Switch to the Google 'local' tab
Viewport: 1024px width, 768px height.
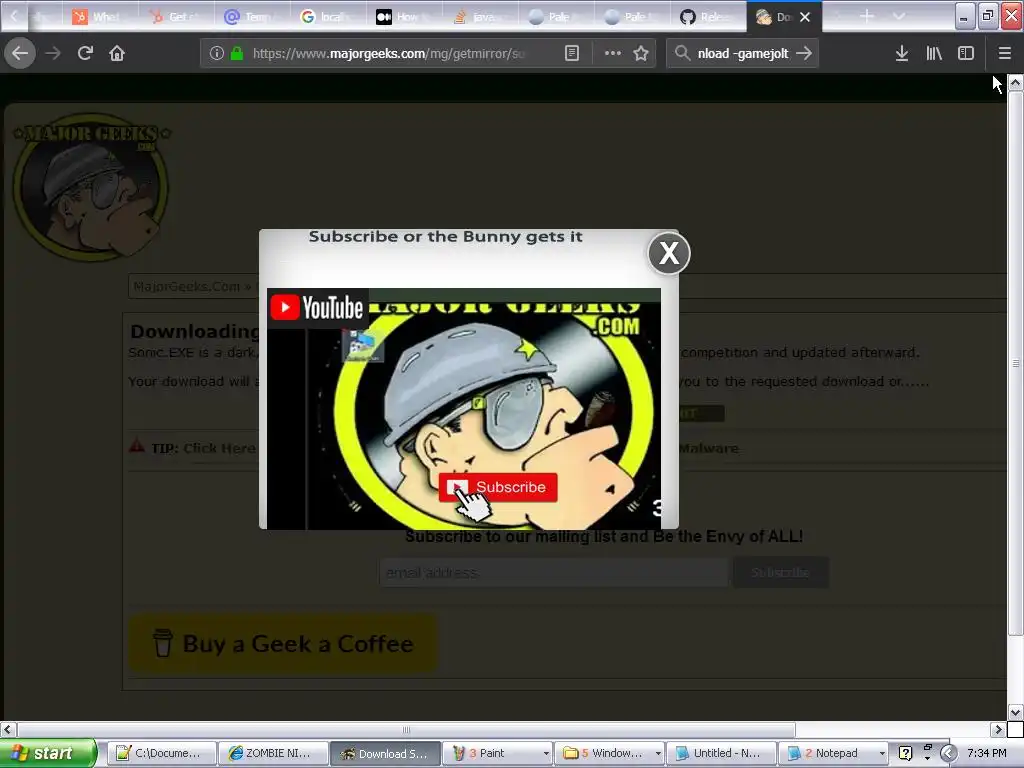[x=327, y=17]
